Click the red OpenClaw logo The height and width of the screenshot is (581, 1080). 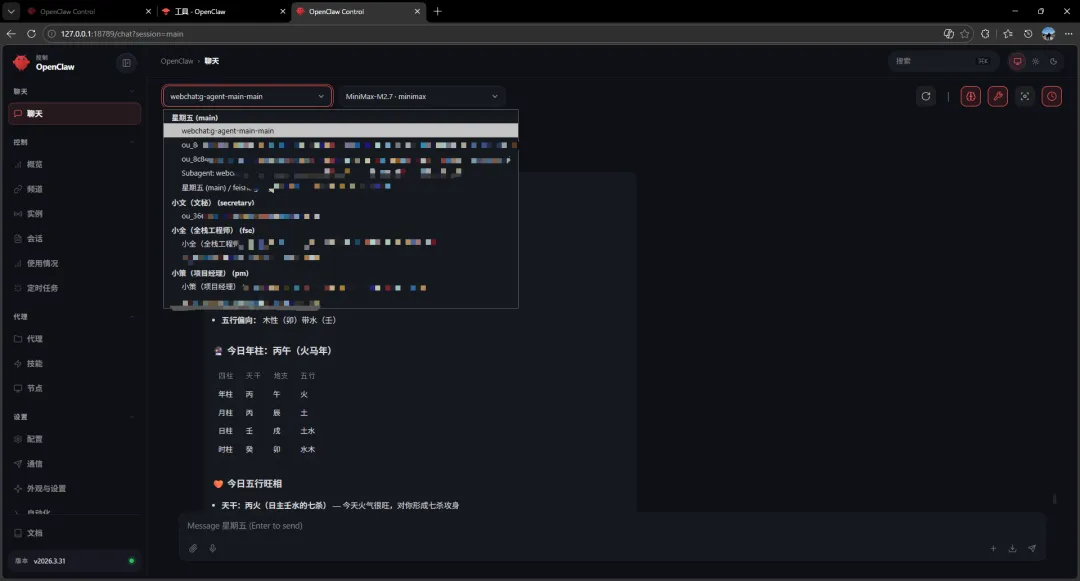point(21,63)
